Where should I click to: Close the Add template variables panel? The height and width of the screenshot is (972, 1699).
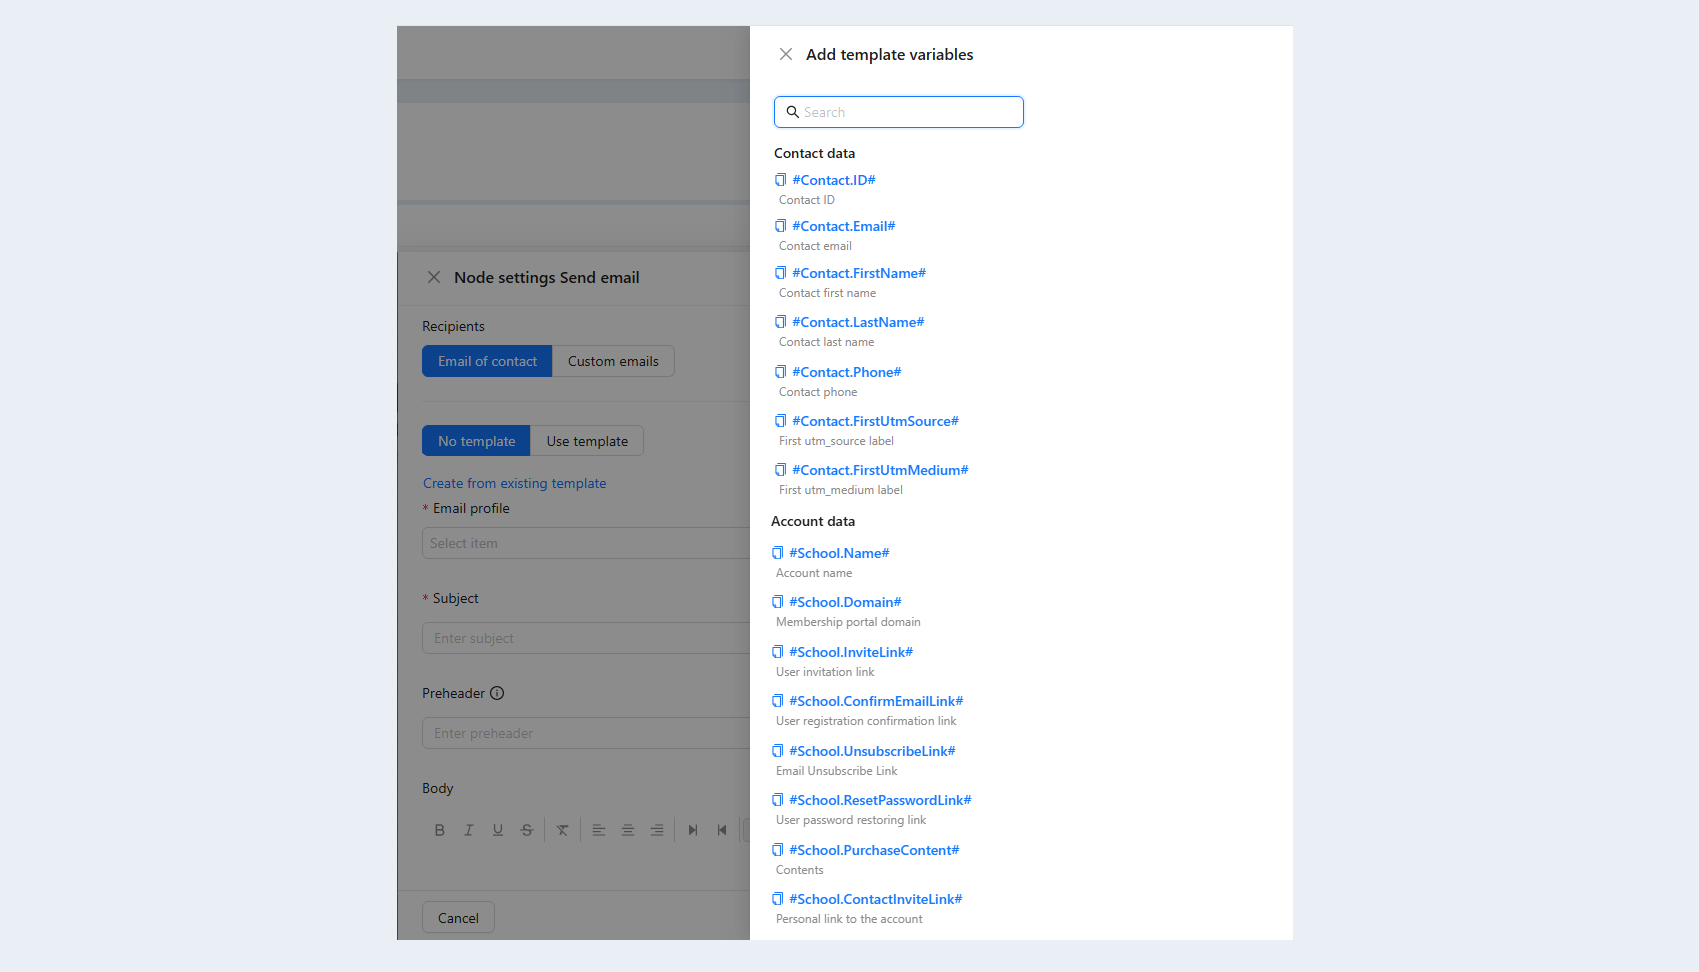click(x=786, y=54)
